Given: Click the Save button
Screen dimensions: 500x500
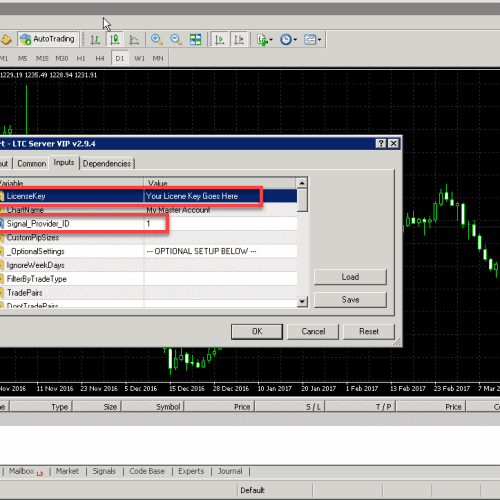Looking at the screenshot, I should pos(350,300).
